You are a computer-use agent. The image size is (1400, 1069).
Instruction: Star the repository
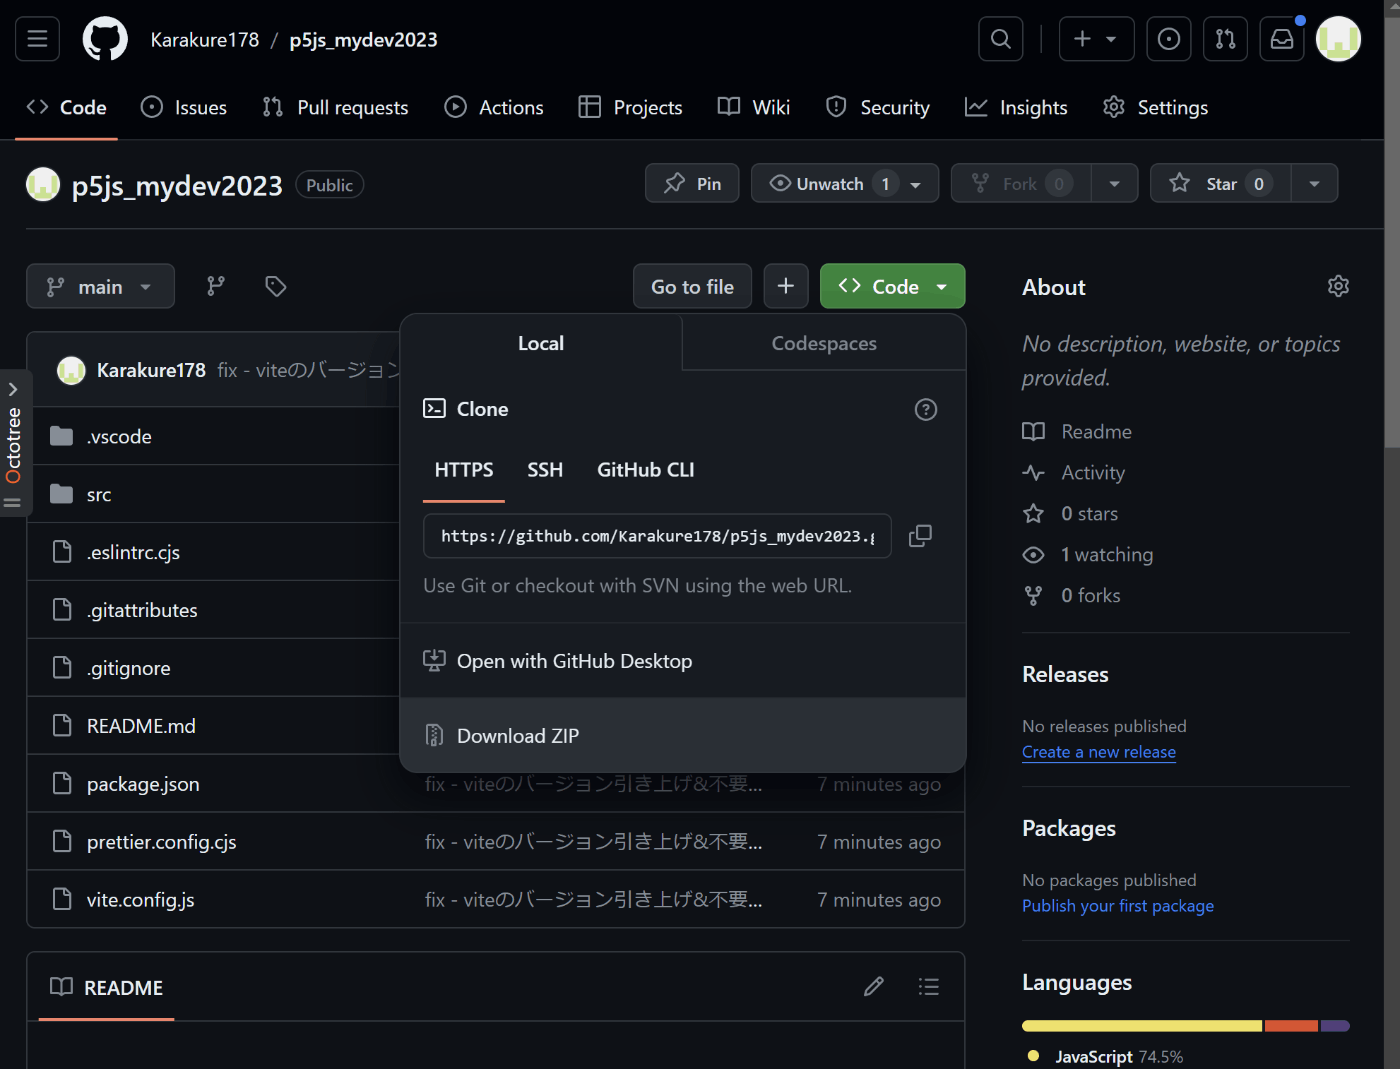coord(1221,183)
